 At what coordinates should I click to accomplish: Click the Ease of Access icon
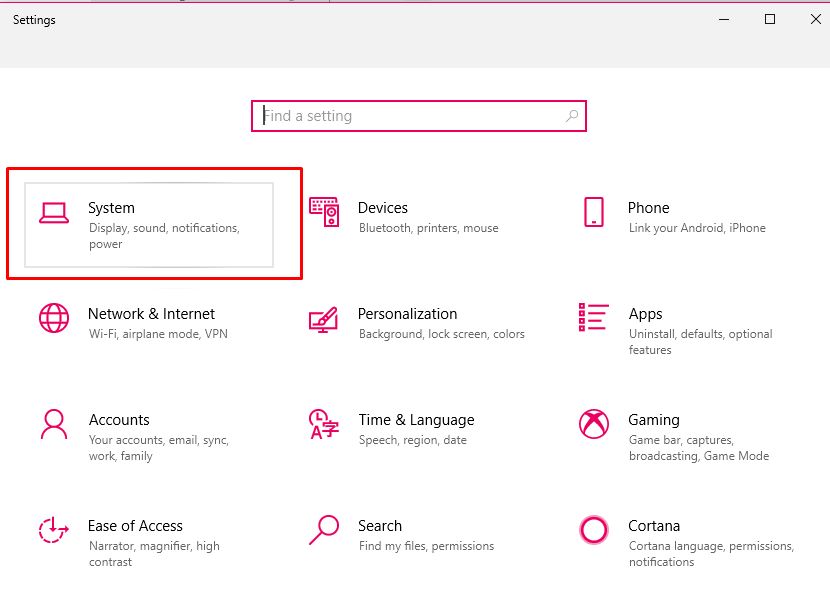tap(53, 530)
